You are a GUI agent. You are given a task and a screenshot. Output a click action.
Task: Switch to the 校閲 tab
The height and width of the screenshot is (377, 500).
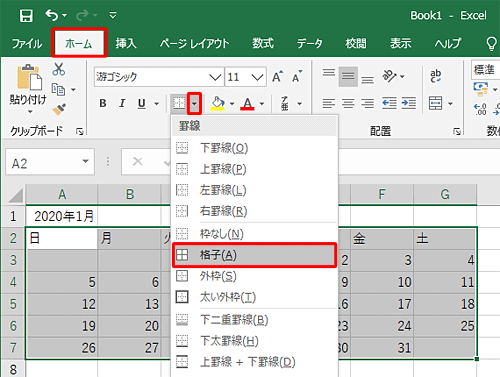pyautogui.click(x=356, y=44)
